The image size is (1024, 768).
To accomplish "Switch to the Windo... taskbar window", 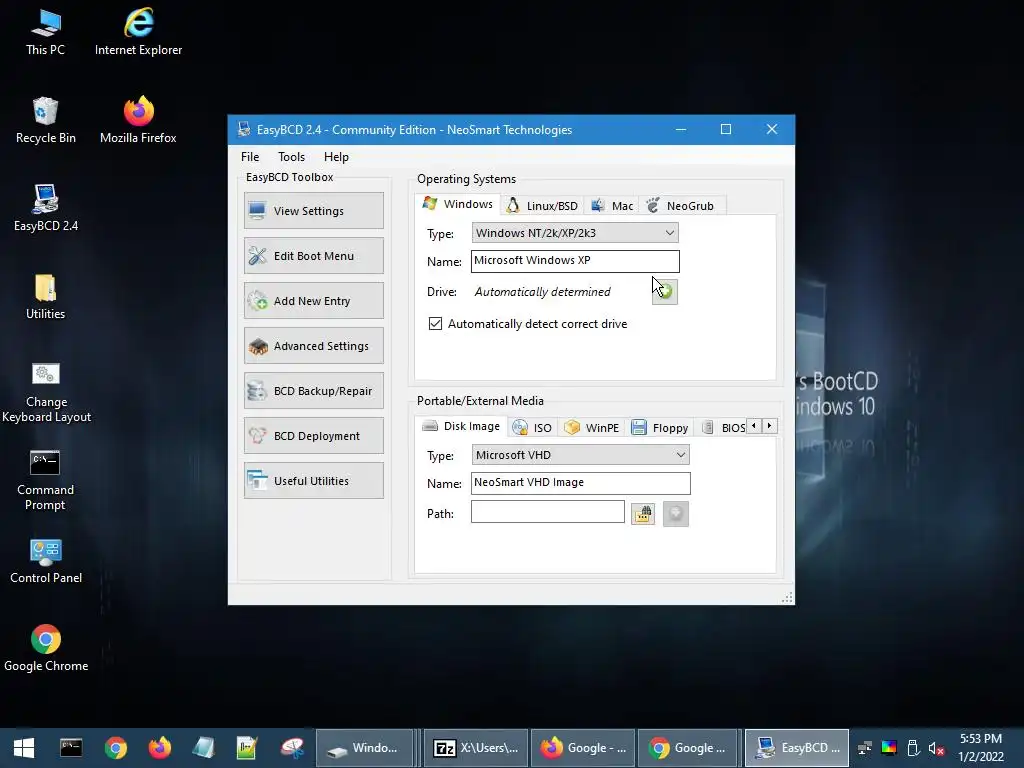I will coord(364,748).
